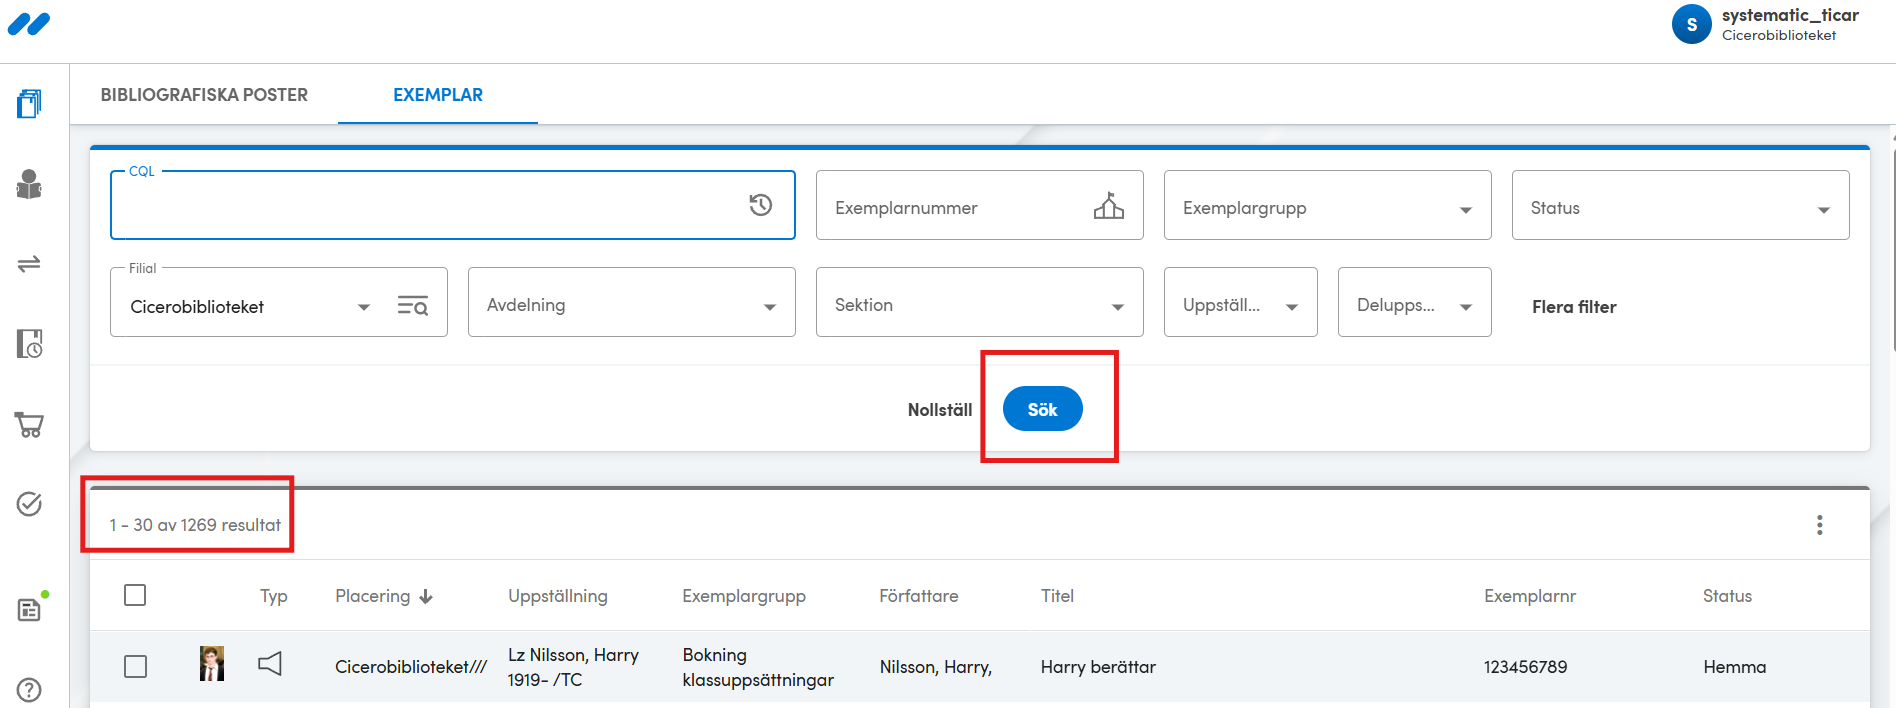
Task: Click the Filial advanced list search icon
Action: pyautogui.click(x=412, y=306)
